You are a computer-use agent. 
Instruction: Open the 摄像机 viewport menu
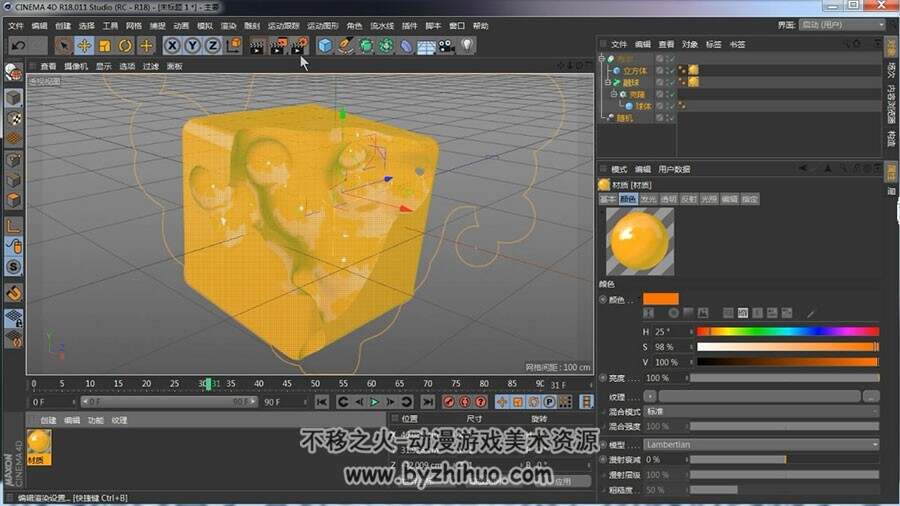tap(76, 67)
